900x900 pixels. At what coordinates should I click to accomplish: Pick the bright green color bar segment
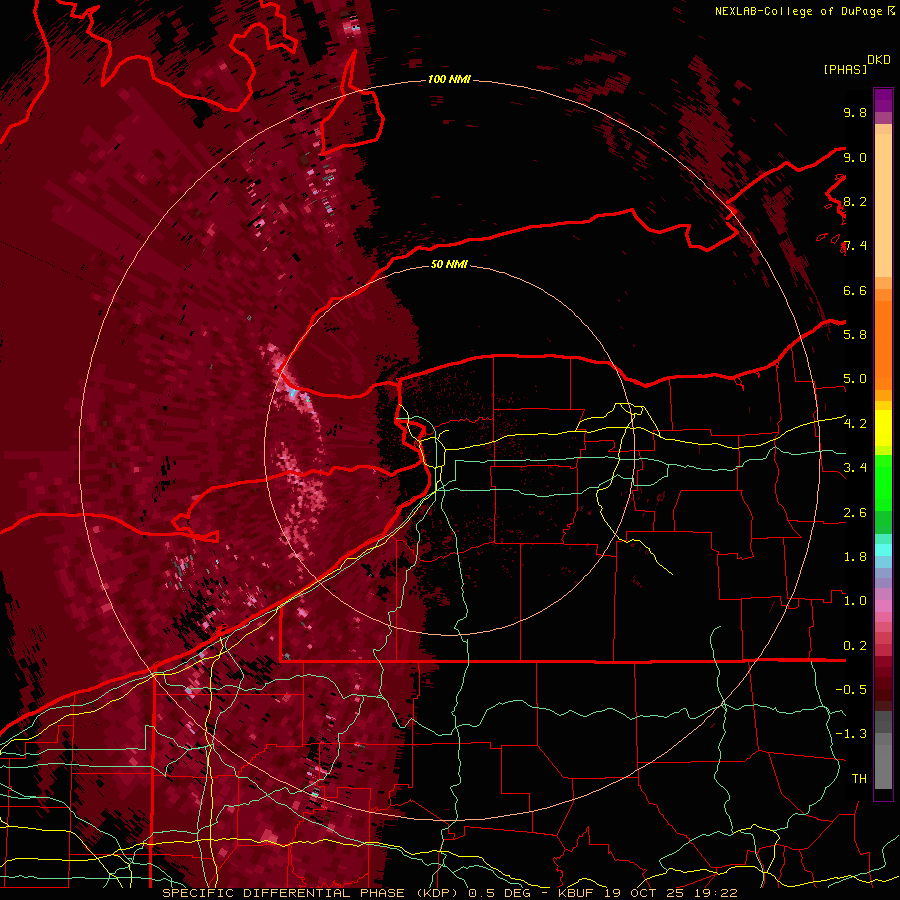[883, 482]
